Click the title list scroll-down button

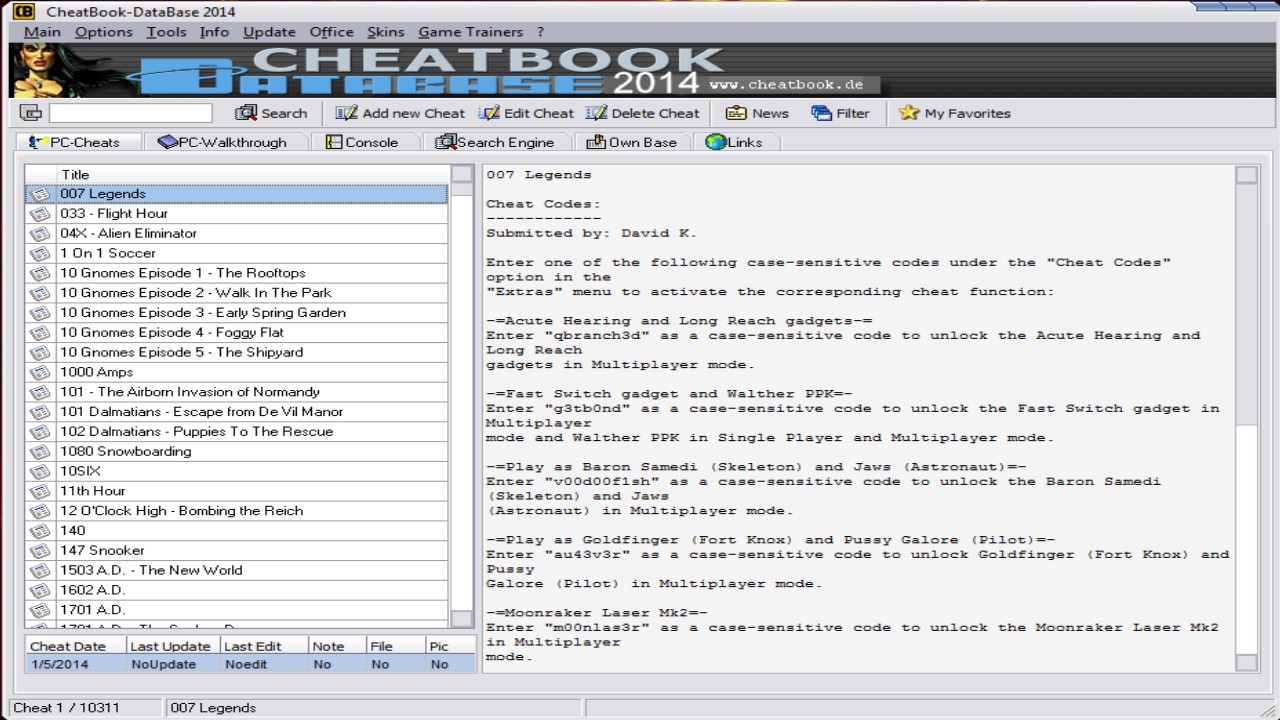point(461,619)
